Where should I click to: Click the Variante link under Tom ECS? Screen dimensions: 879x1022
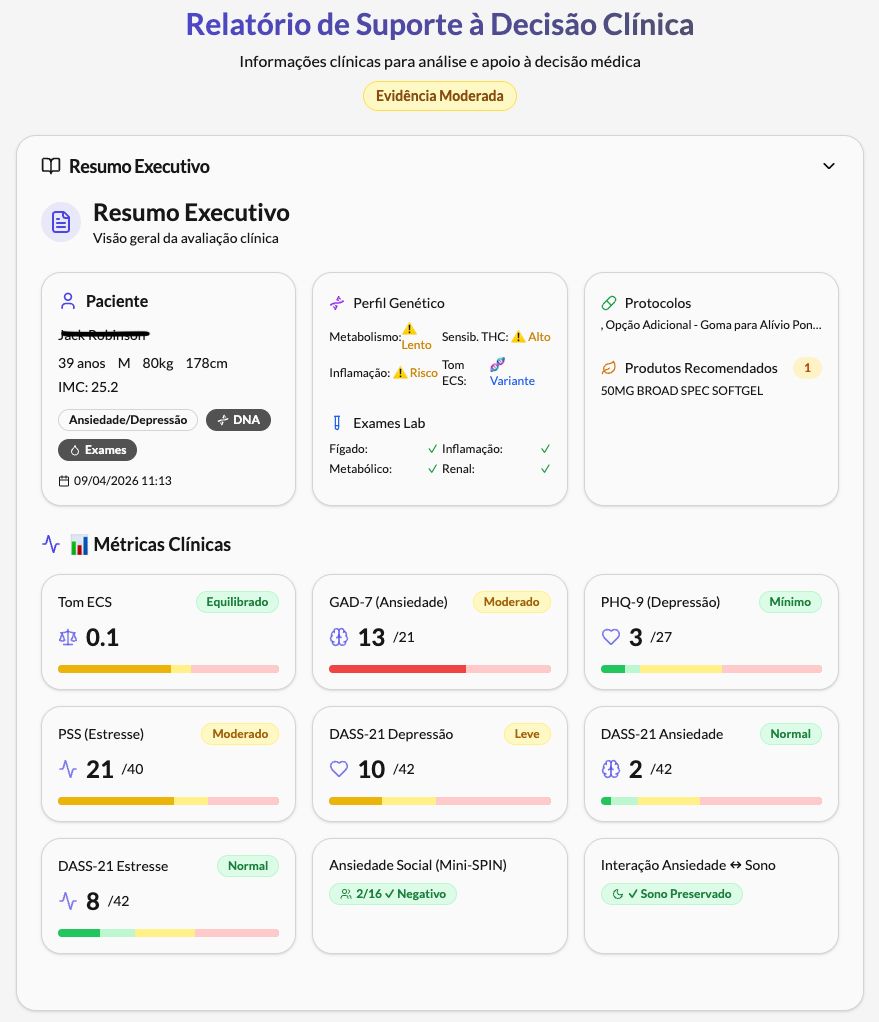point(512,381)
